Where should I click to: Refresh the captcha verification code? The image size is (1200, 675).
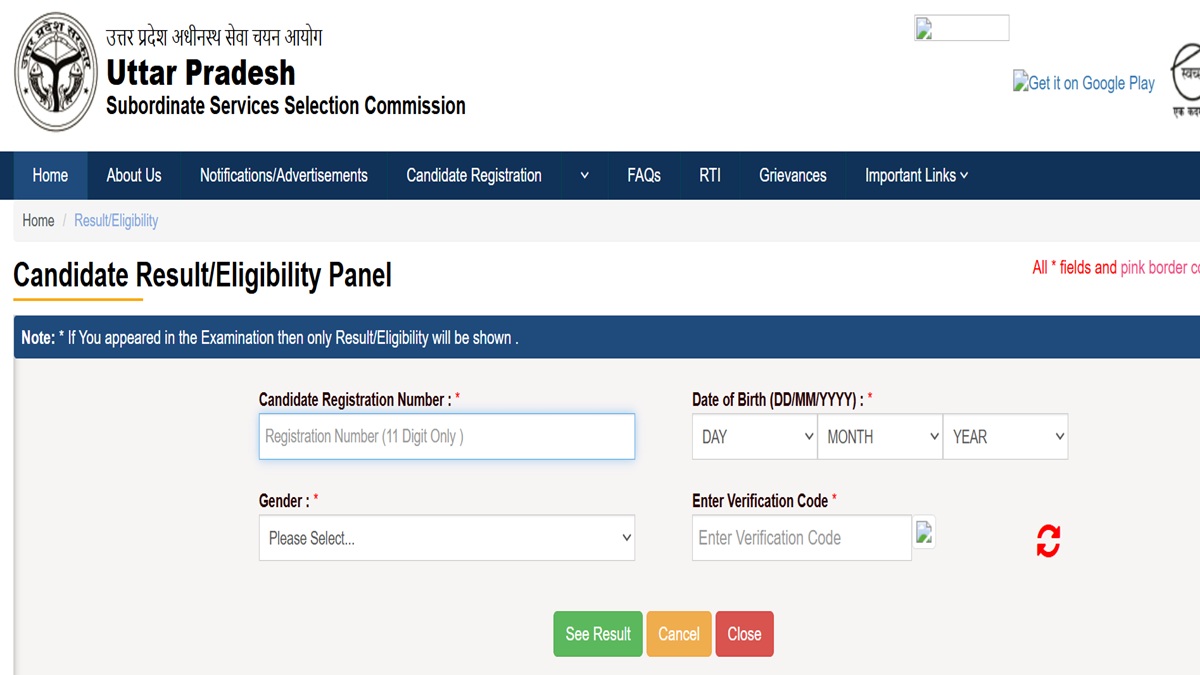1047,540
